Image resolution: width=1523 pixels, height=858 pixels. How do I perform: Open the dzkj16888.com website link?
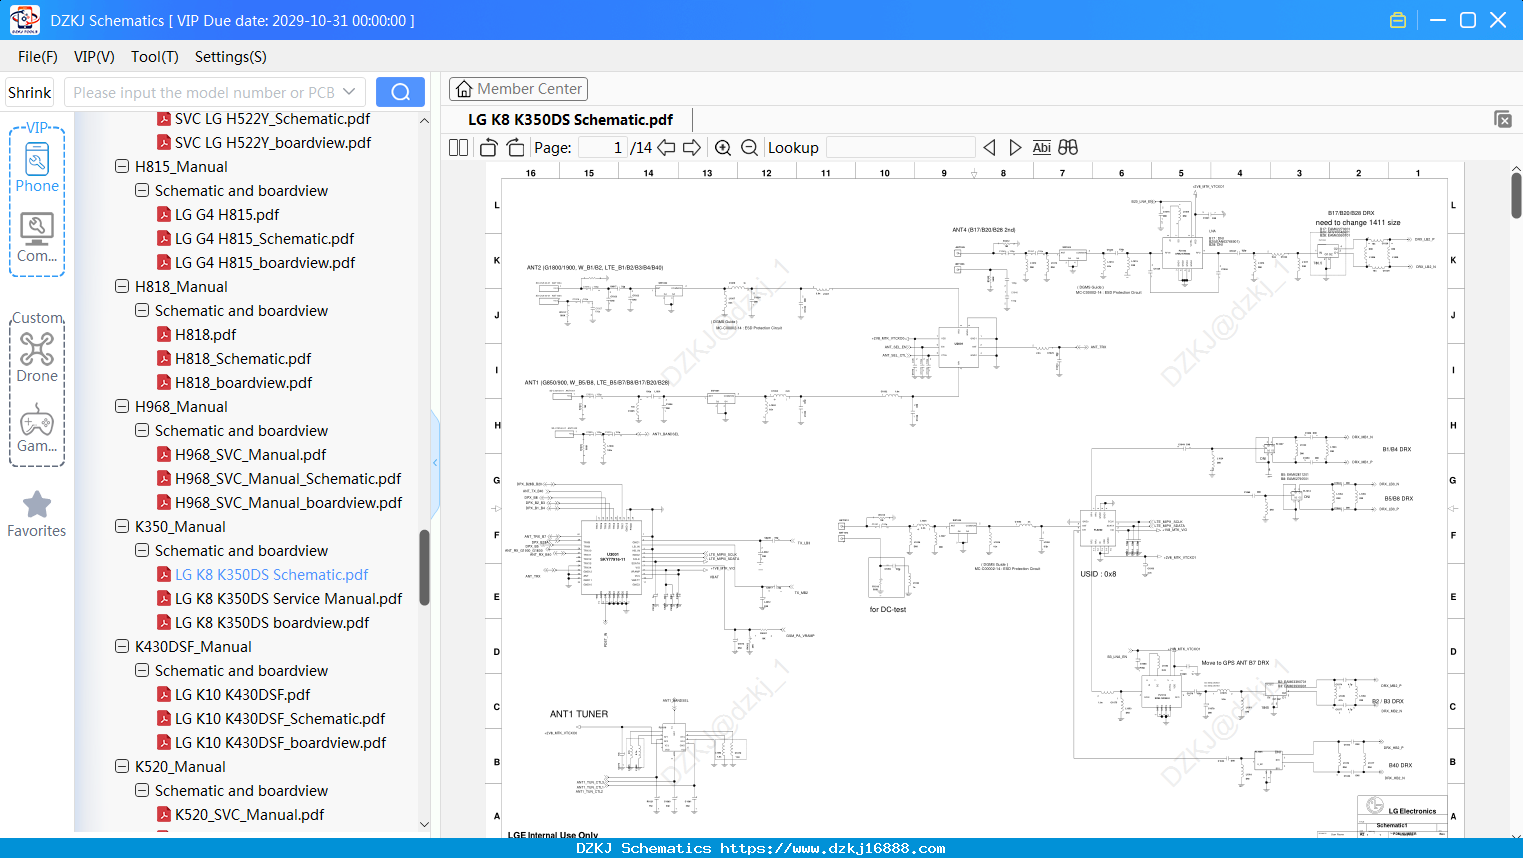pyautogui.click(x=833, y=848)
